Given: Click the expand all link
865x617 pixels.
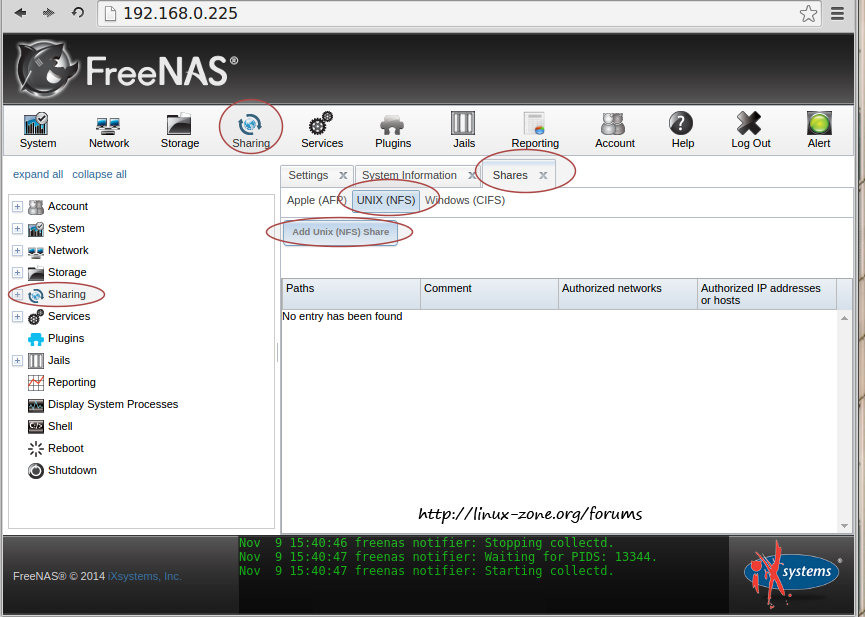Looking at the screenshot, I should pyautogui.click(x=38, y=174).
